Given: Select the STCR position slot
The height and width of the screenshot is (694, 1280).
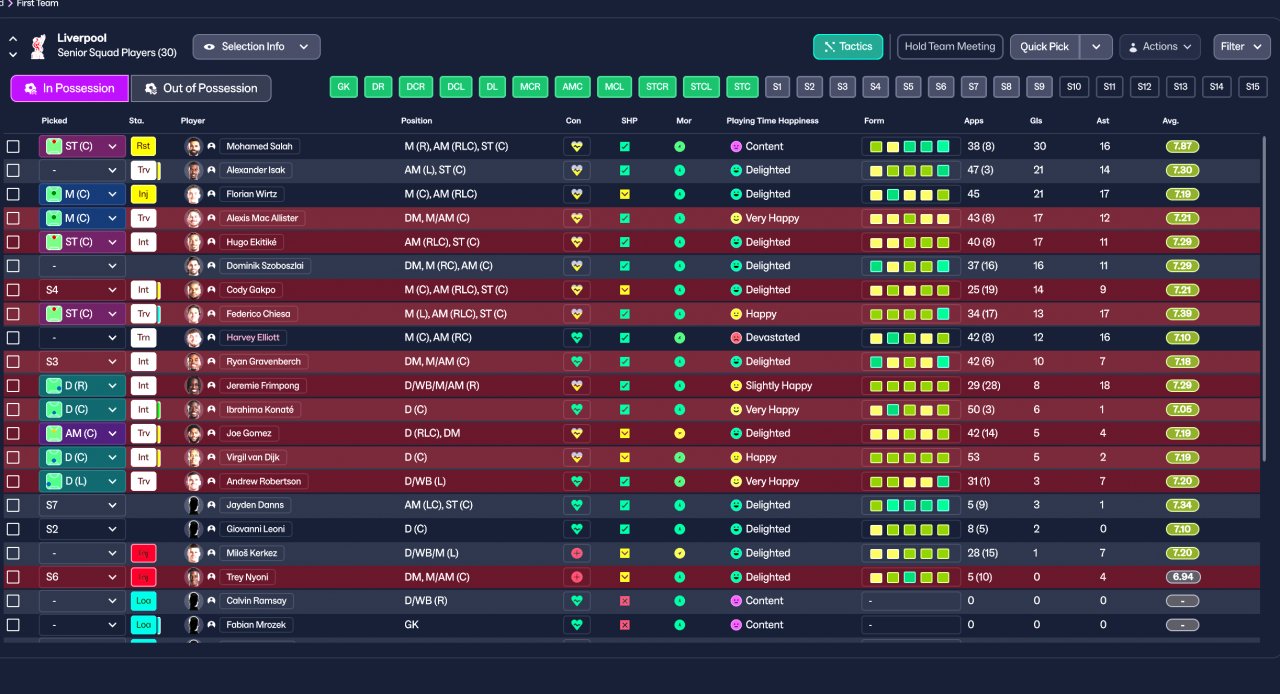Looking at the screenshot, I should 657,87.
